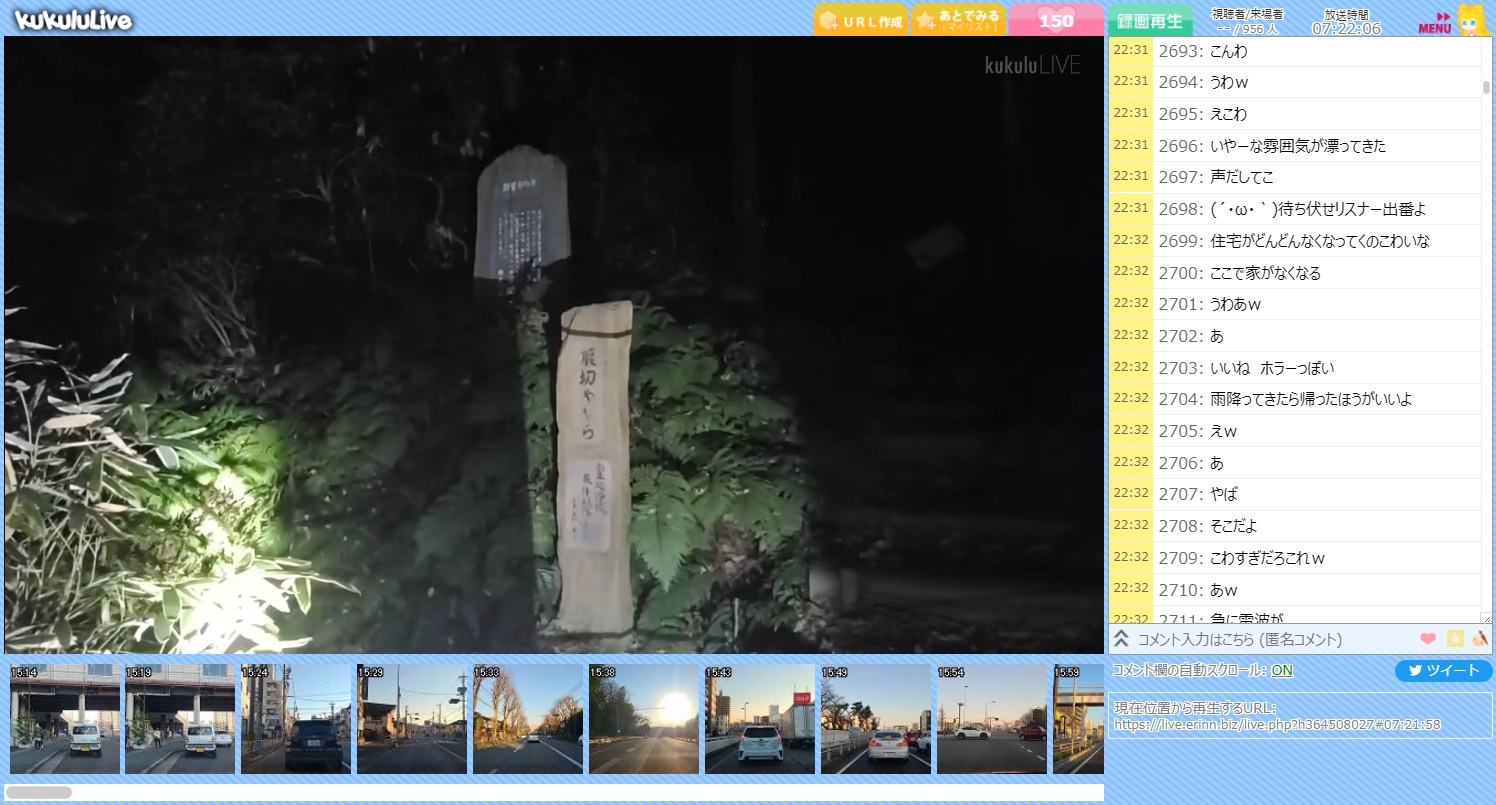Click the video player area
The width and height of the screenshot is (1496, 805).
click(x=554, y=345)
